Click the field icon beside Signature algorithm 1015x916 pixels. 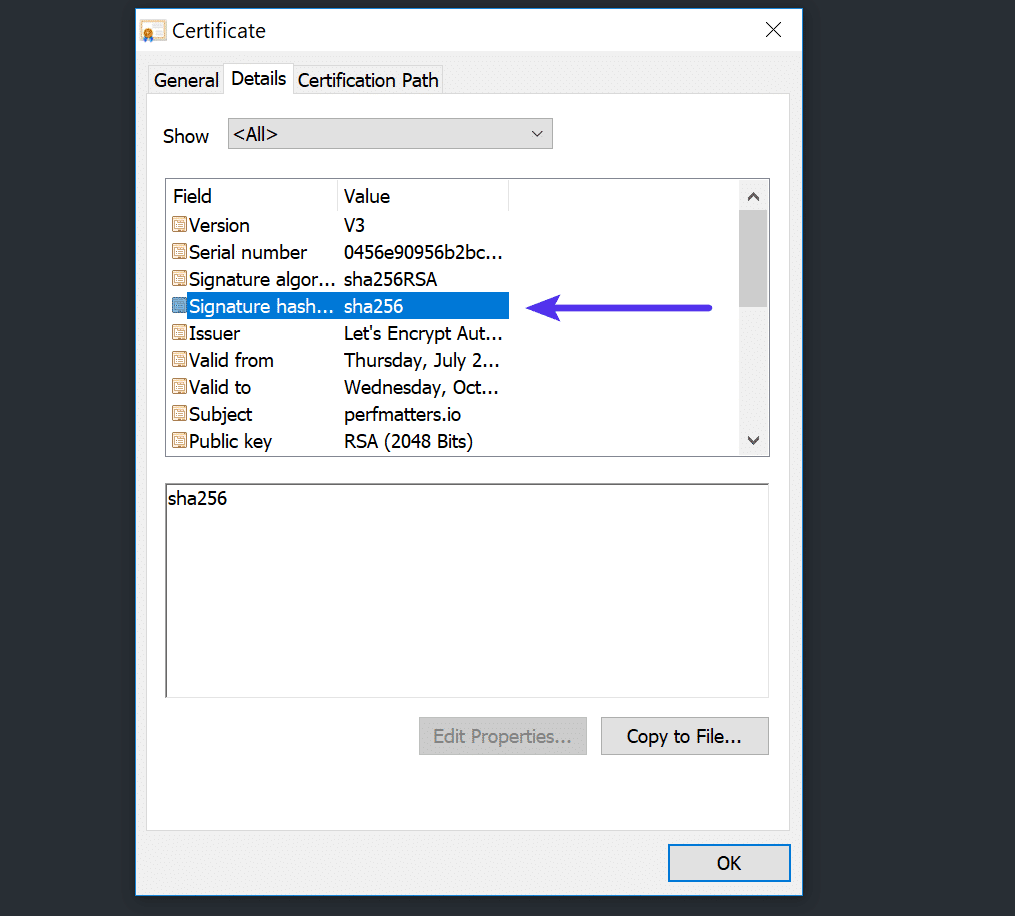pos(180,279)
